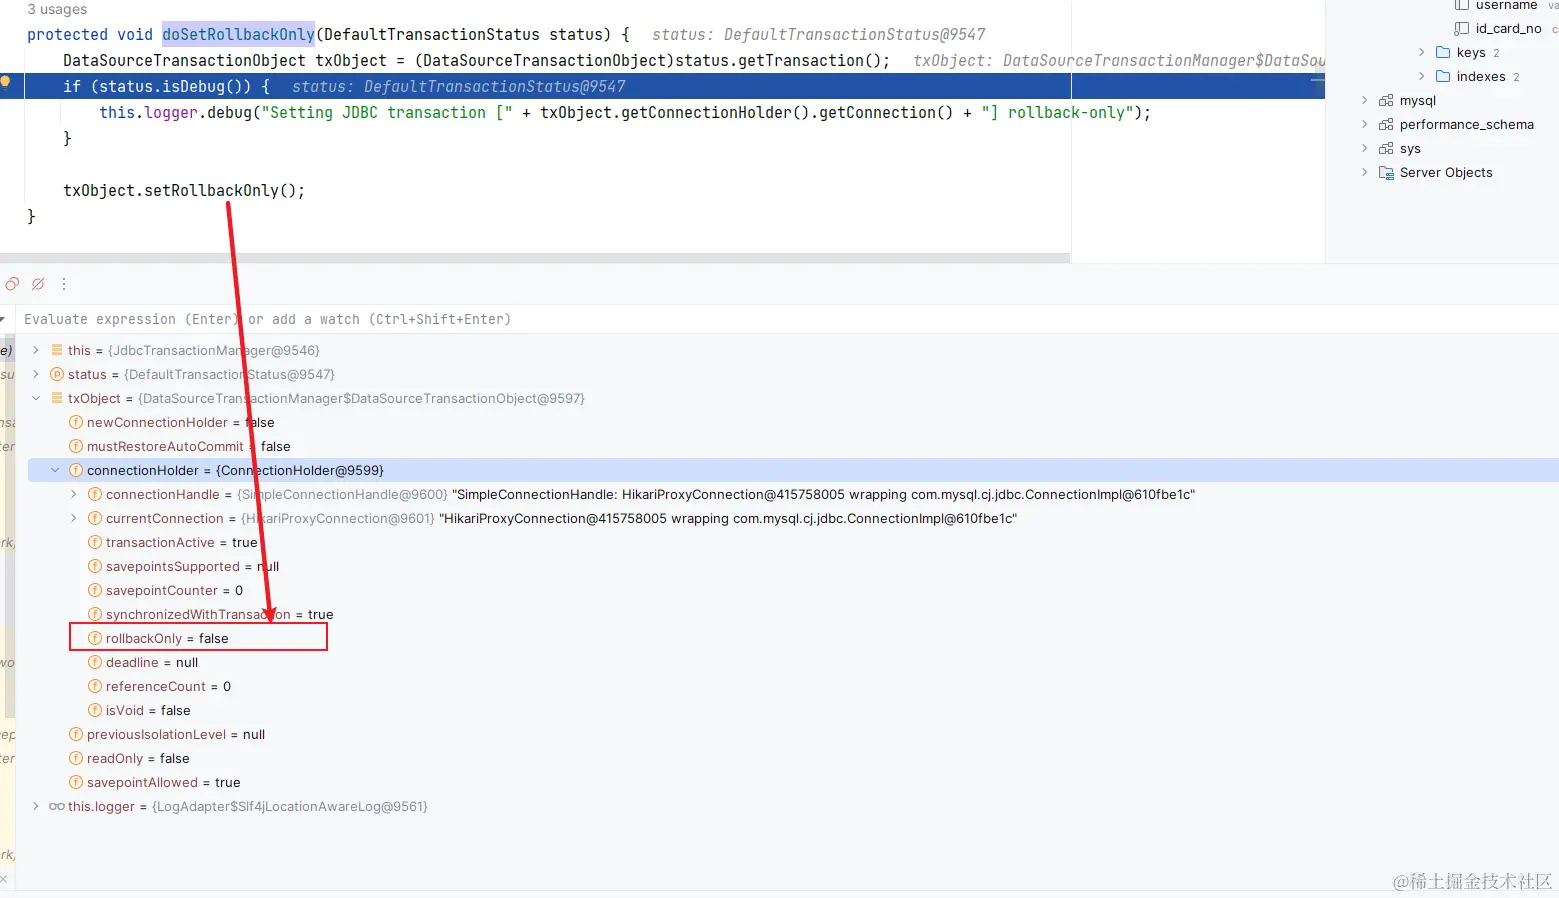Click the performance_schema database icon
The image size is (1559, 898).
[x=1385, y=124]
